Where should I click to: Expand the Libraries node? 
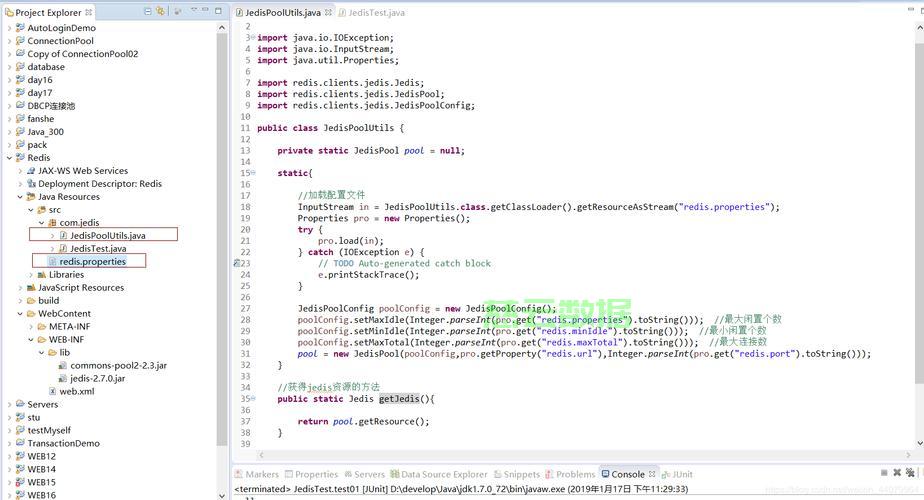coord(31,274)
